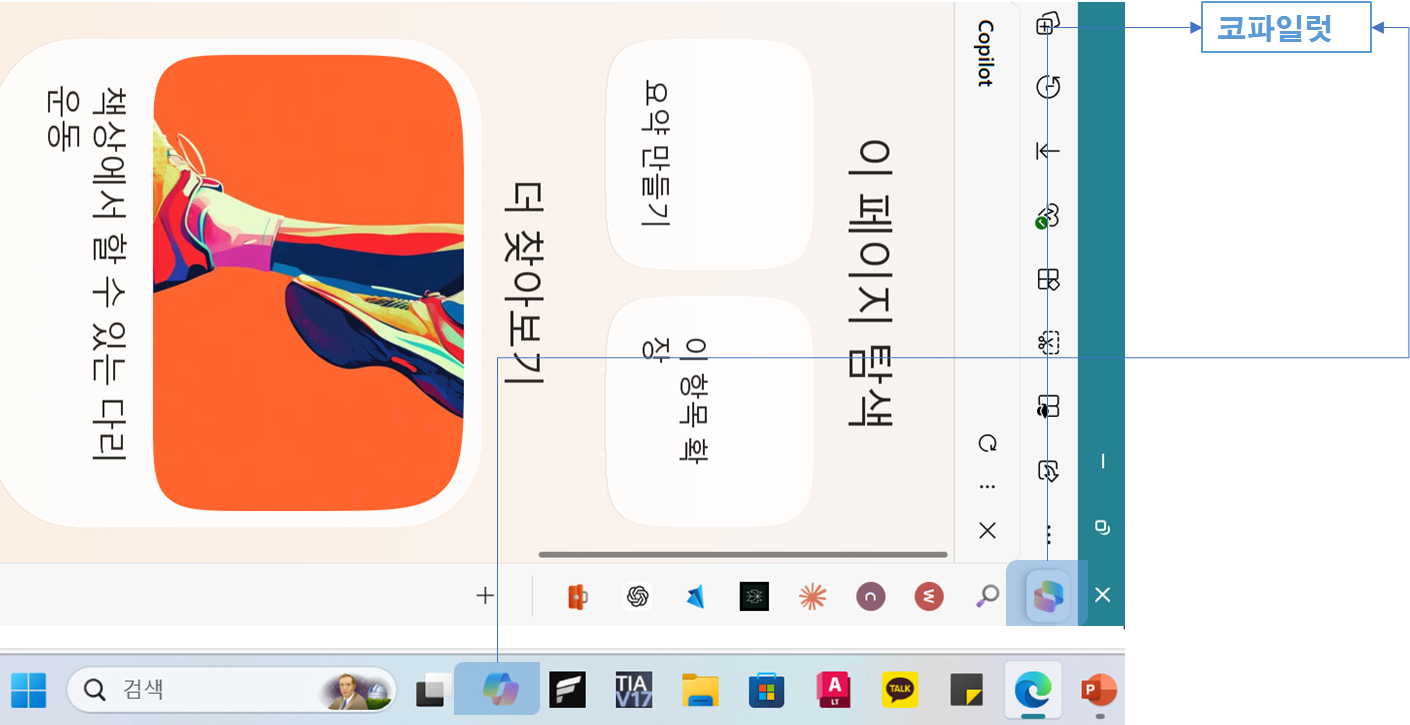The width and height of the screenshot is (1410, 725).
Task: Open Edge history icon
Action: (x=1048, y=87)
